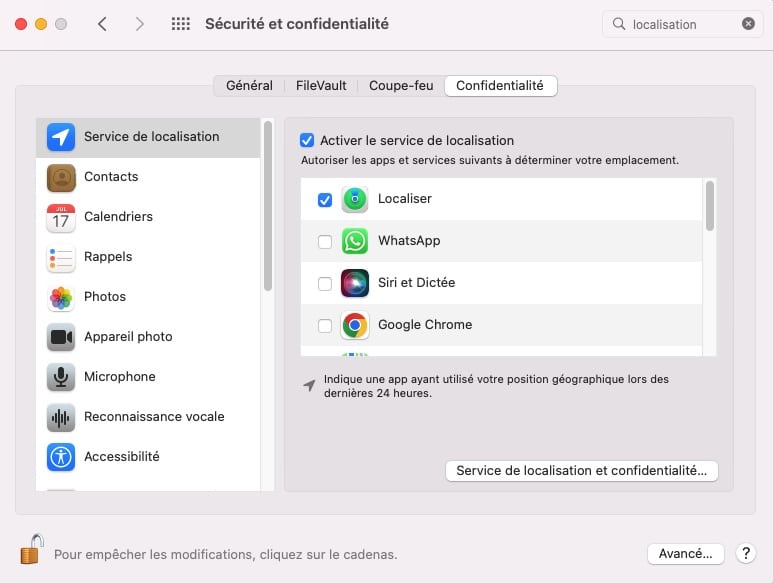Enable location access for WhatsApp
Viewport: 773px width, 583px height.
tap(325, 241)
